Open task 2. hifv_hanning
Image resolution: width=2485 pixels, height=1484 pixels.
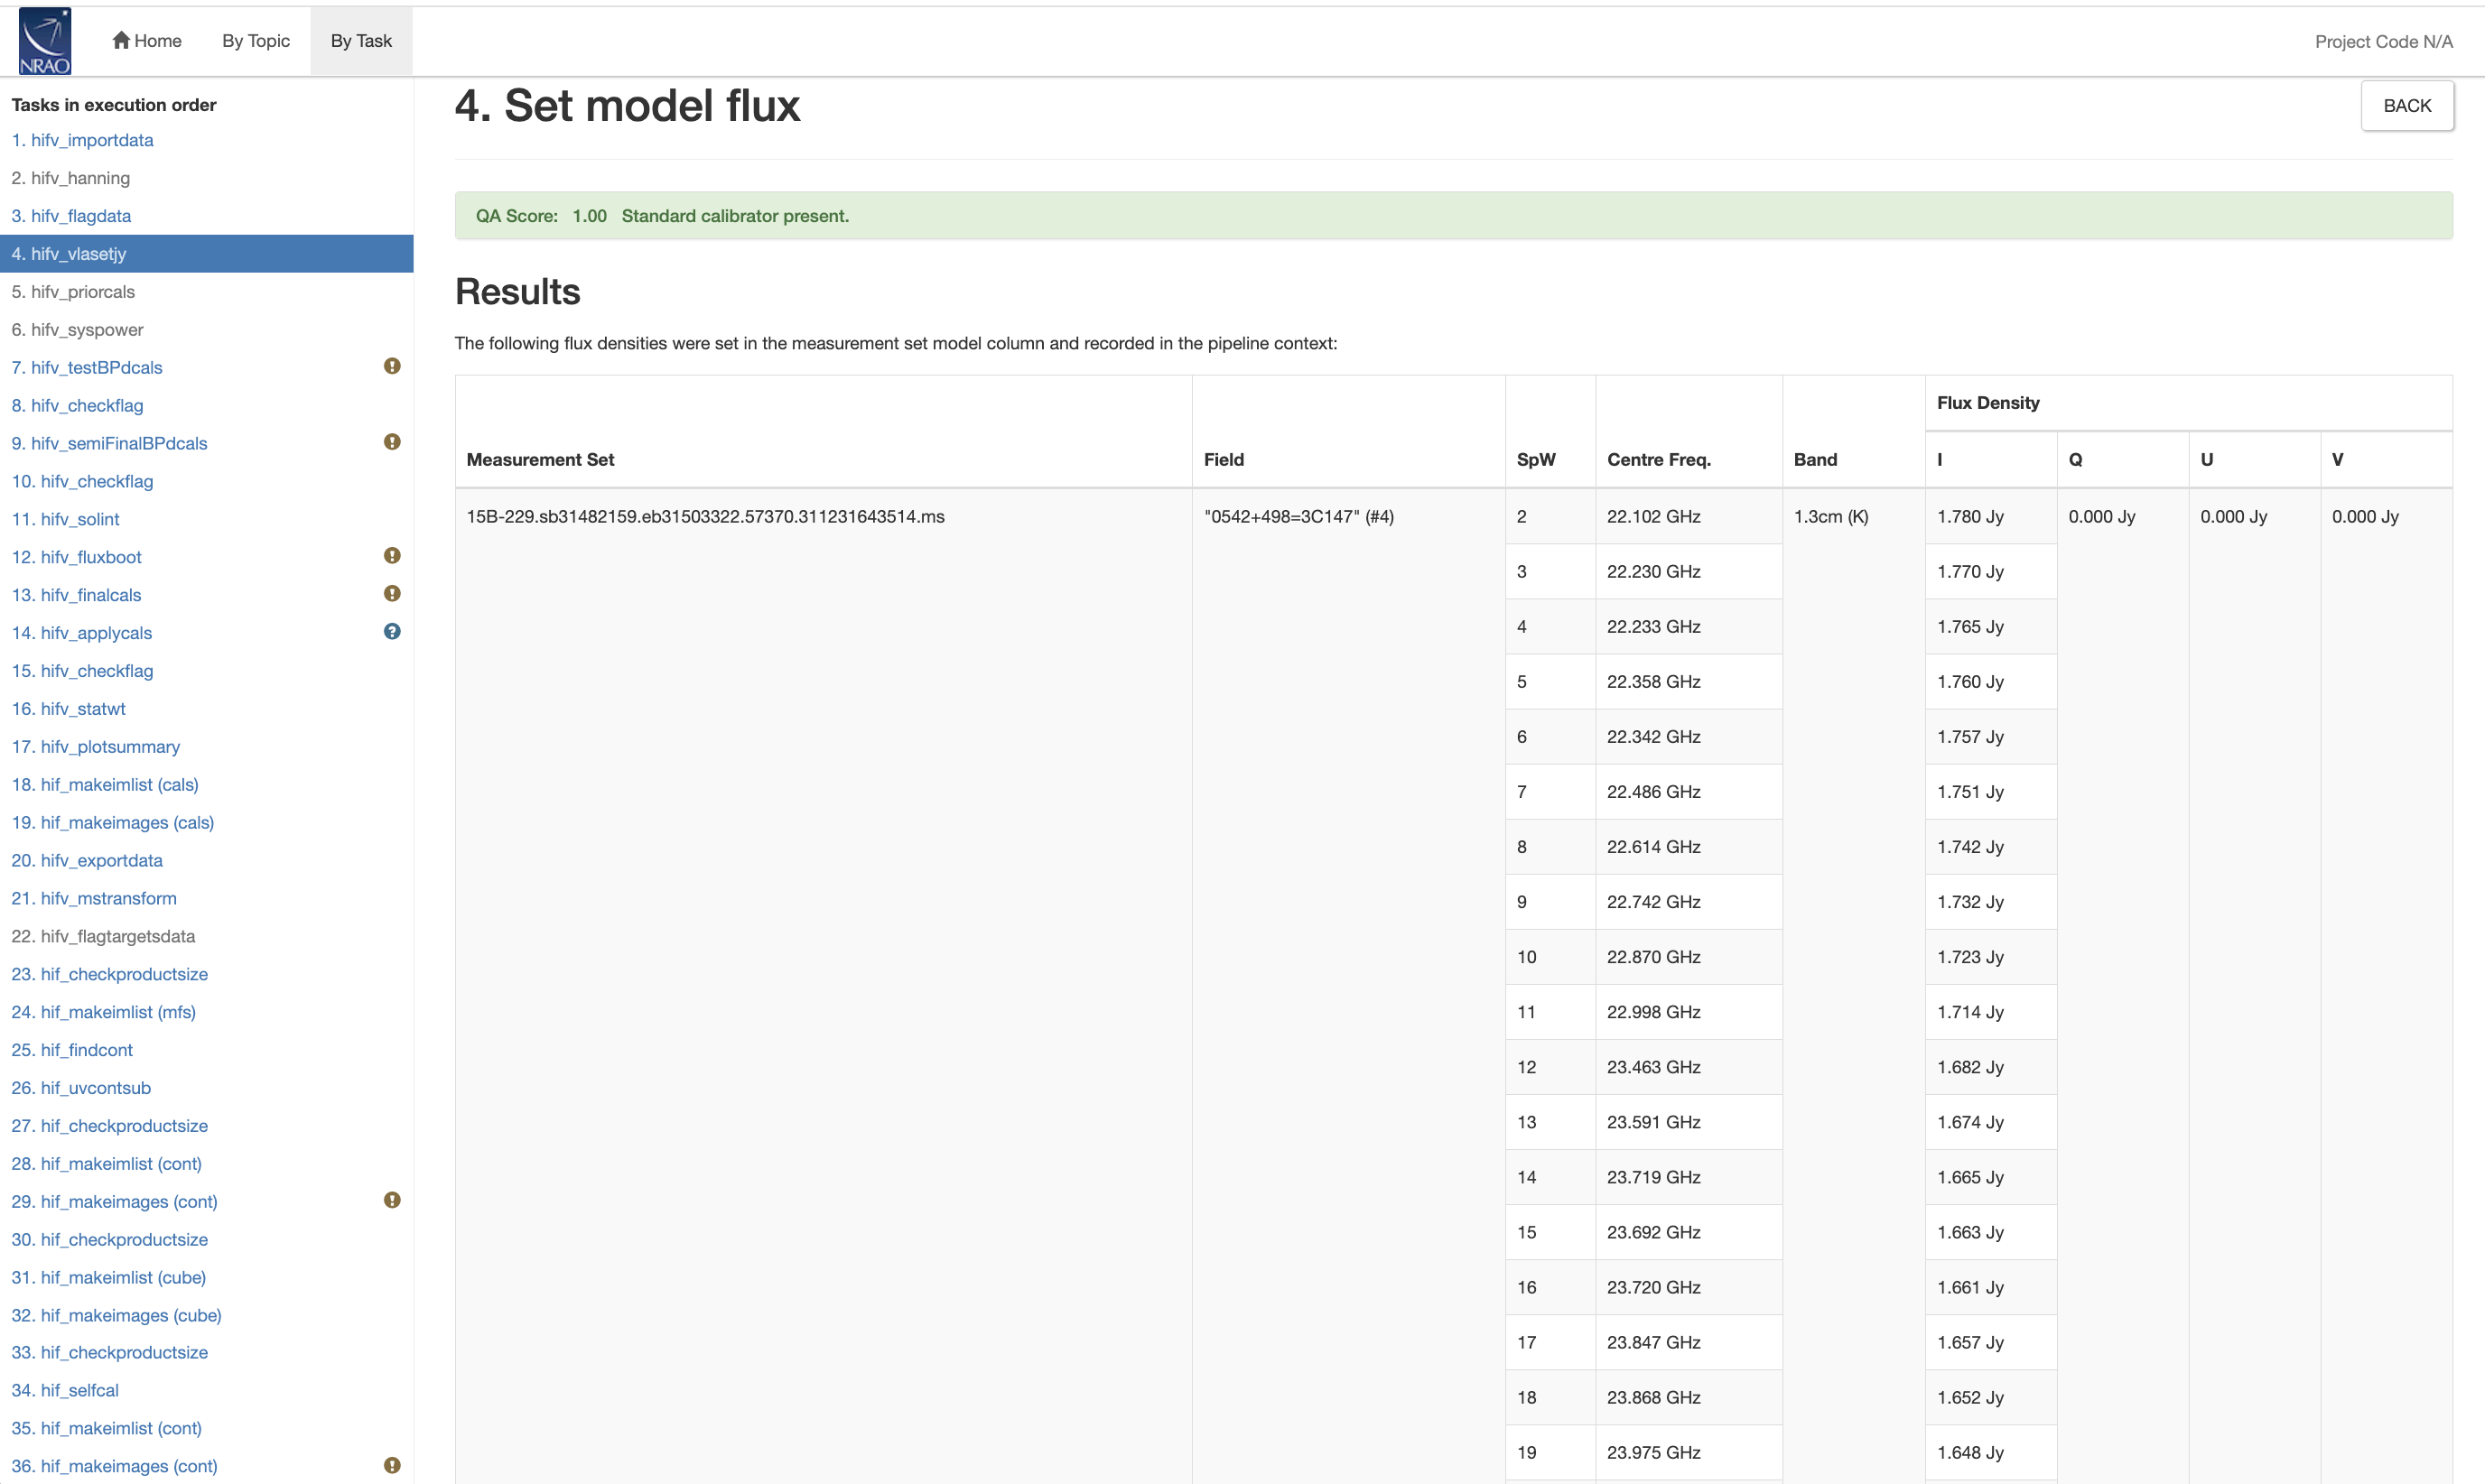click(x=71, y=178)
